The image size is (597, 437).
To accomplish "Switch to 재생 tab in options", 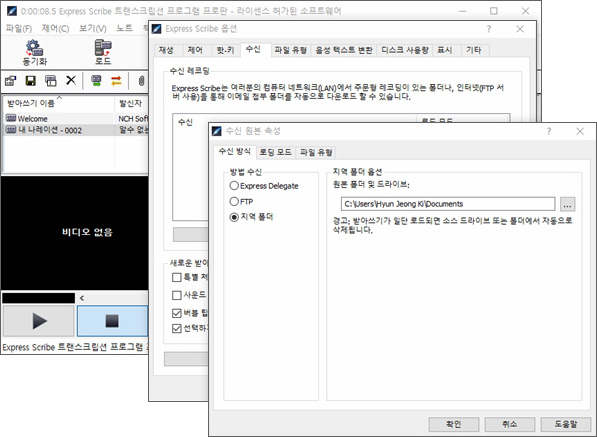I will 166,50.
